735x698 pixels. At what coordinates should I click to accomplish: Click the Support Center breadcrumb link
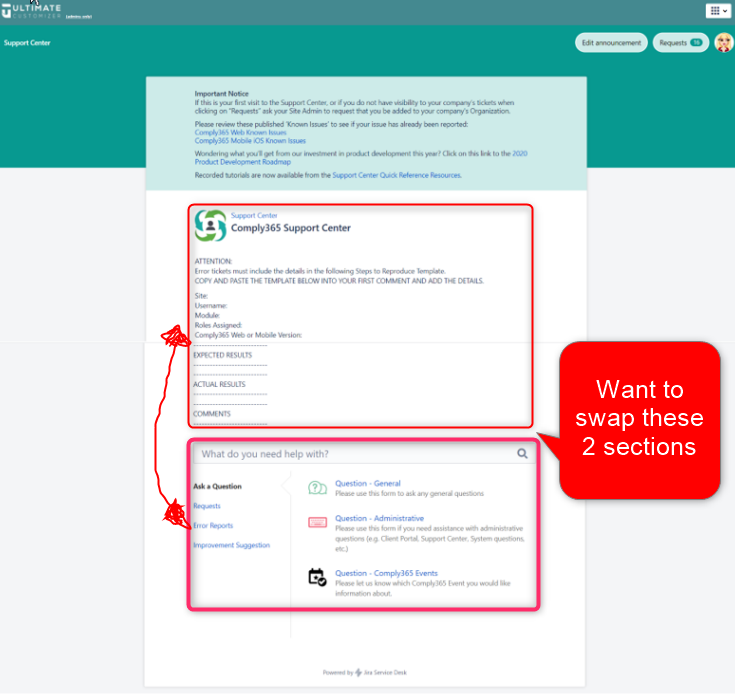coord(254,215)
